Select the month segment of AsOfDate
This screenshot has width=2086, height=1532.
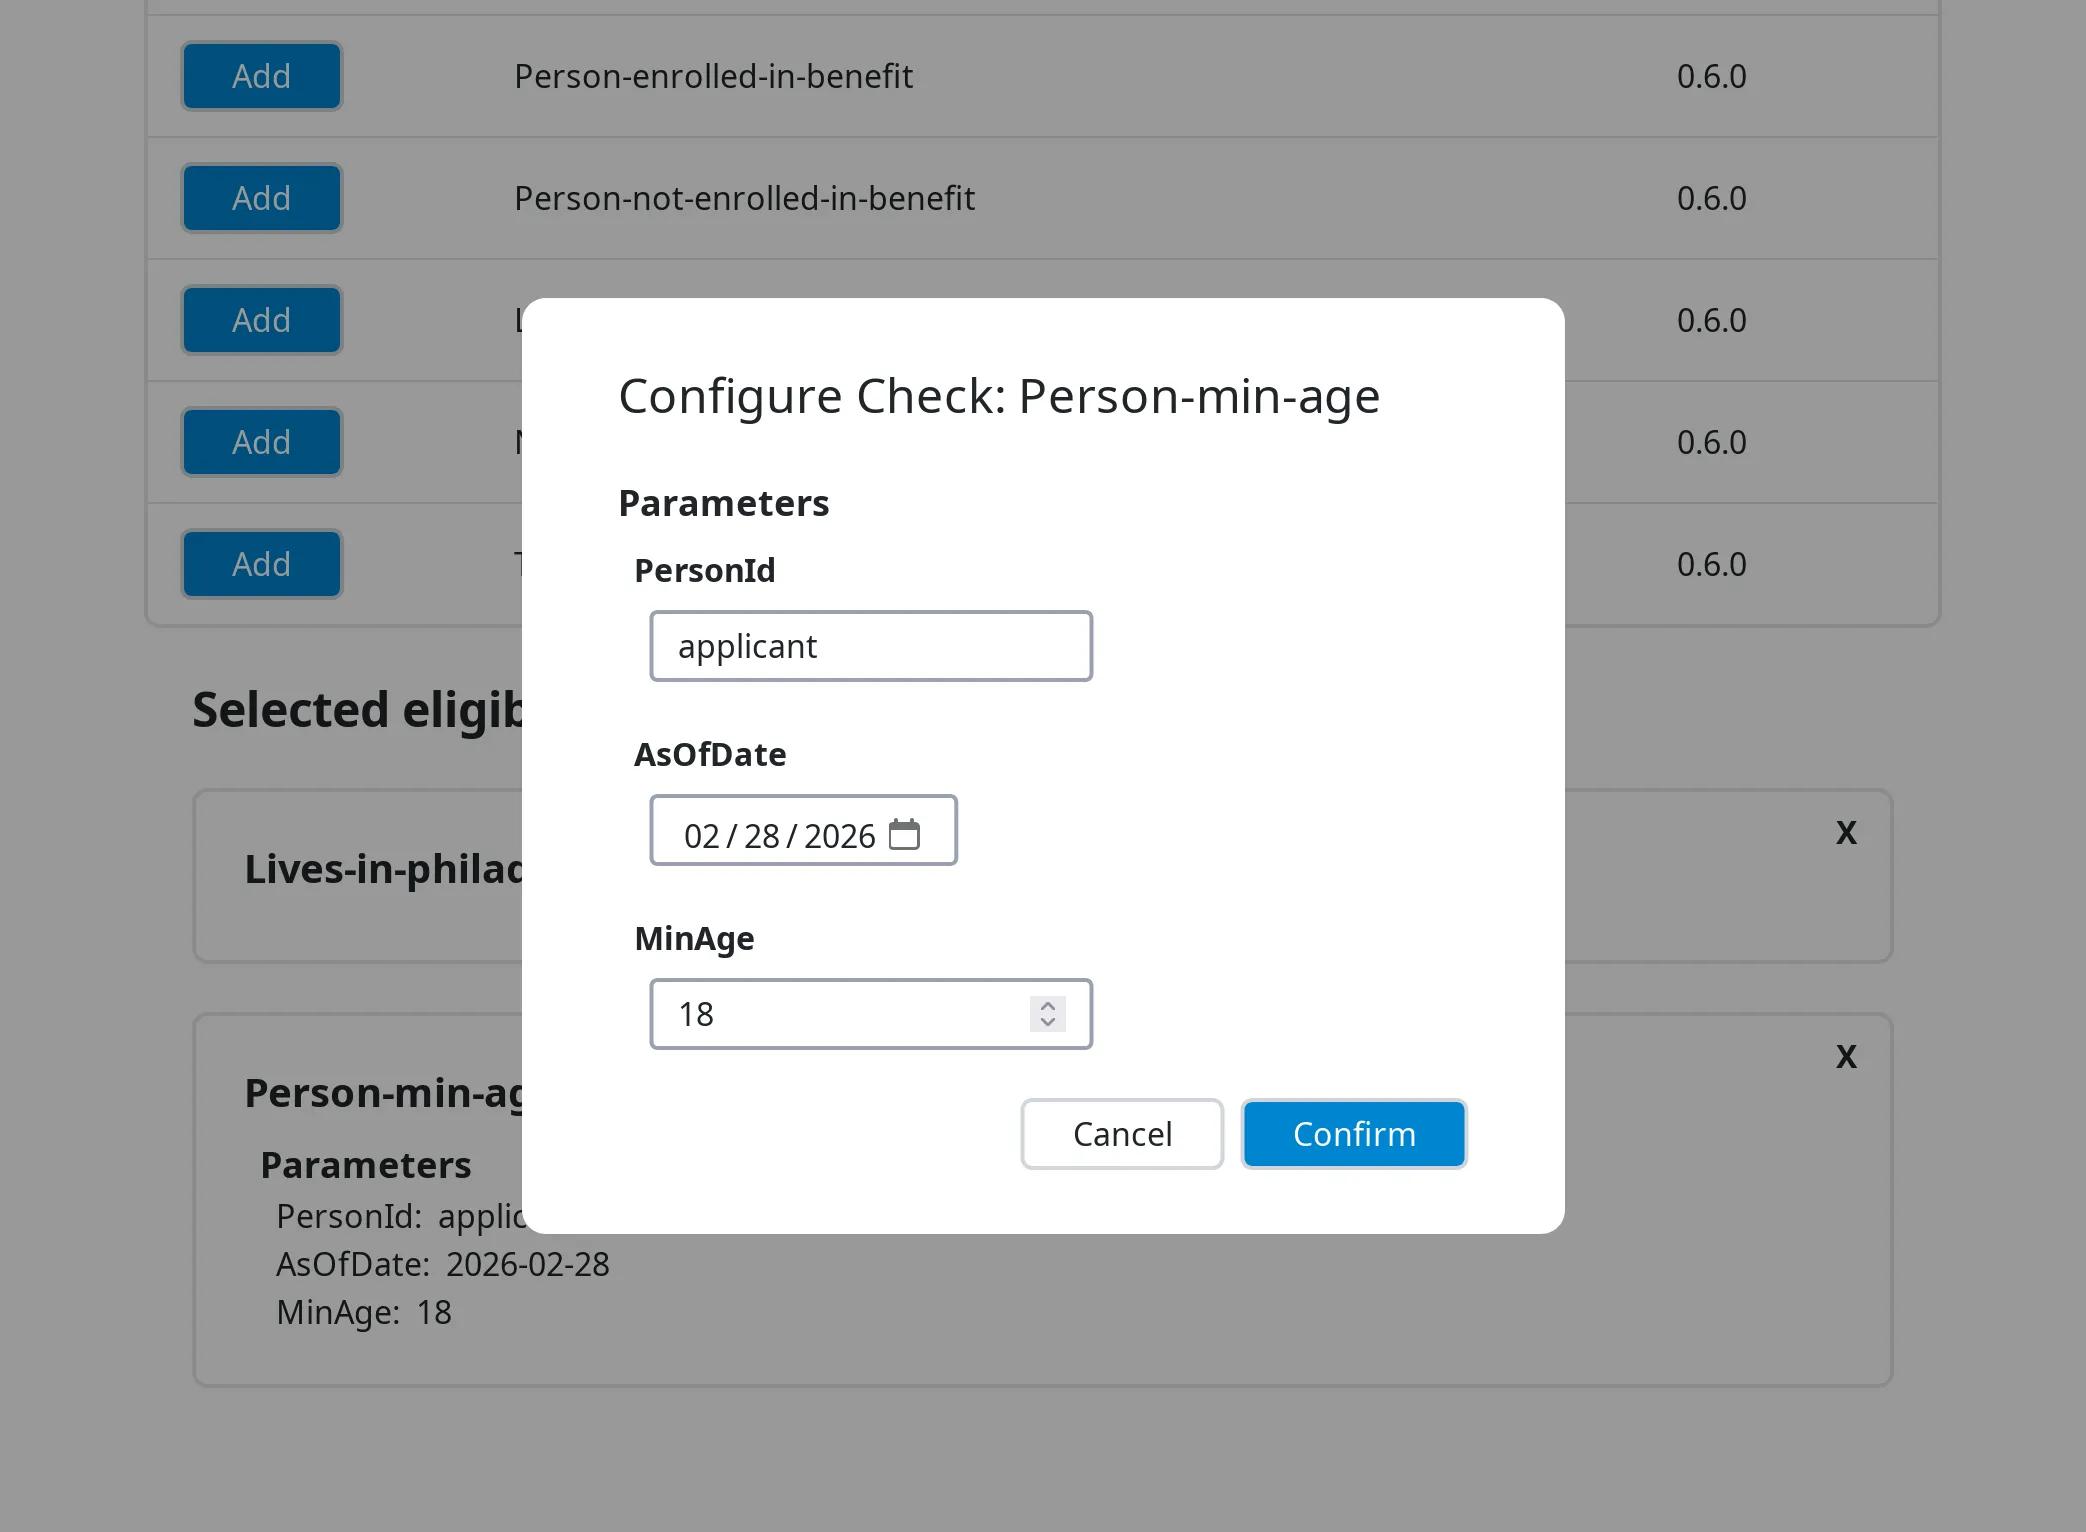tap(703, 835)
